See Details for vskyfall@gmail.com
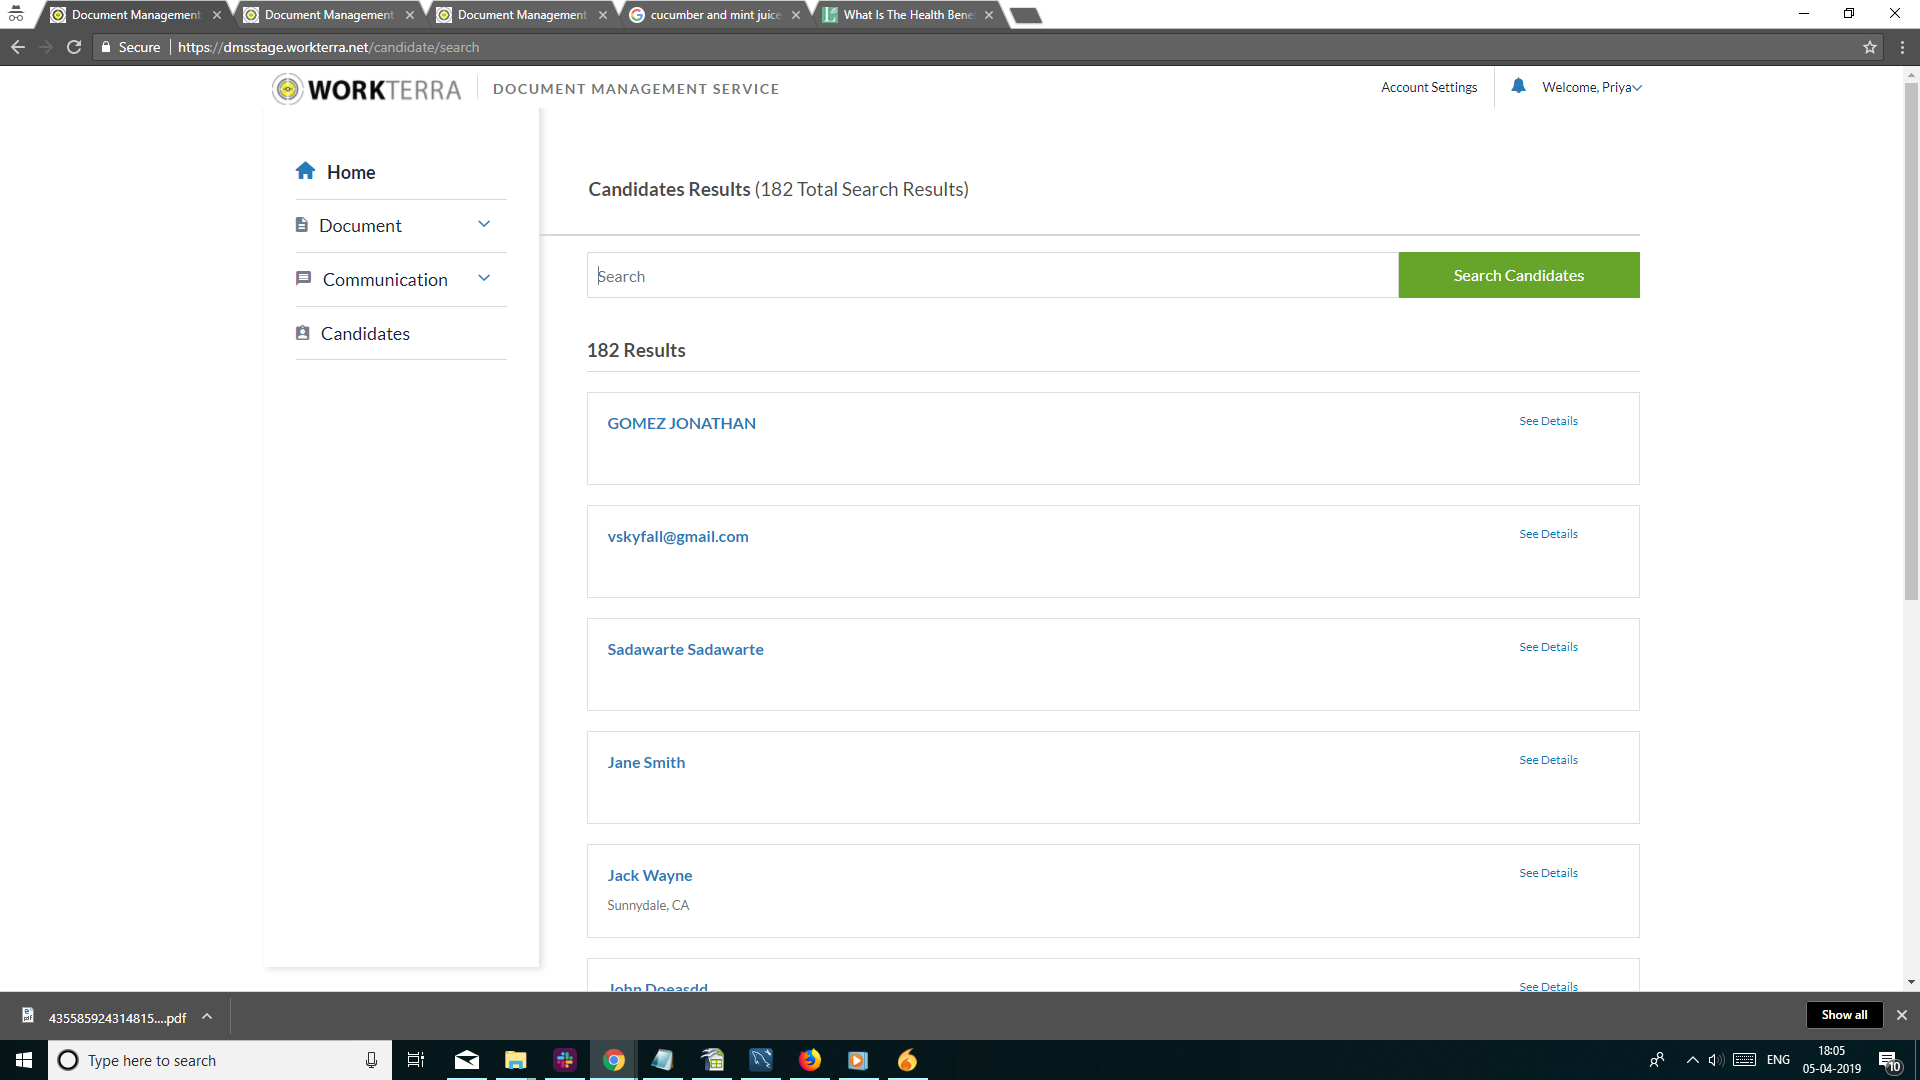Screen dimensions: 1920x1080 pos(1548,534)
